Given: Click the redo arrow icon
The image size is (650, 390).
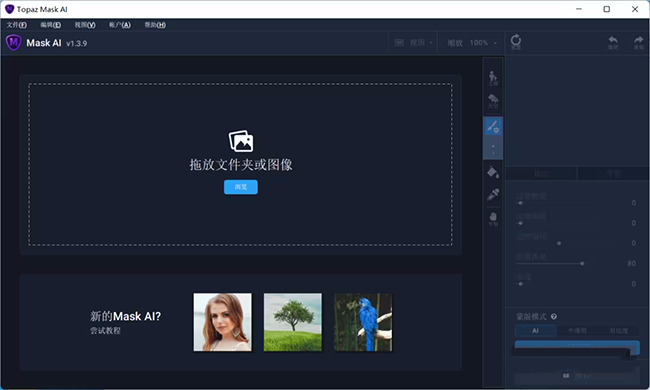Looking at the screenshot, I should 638,42.
